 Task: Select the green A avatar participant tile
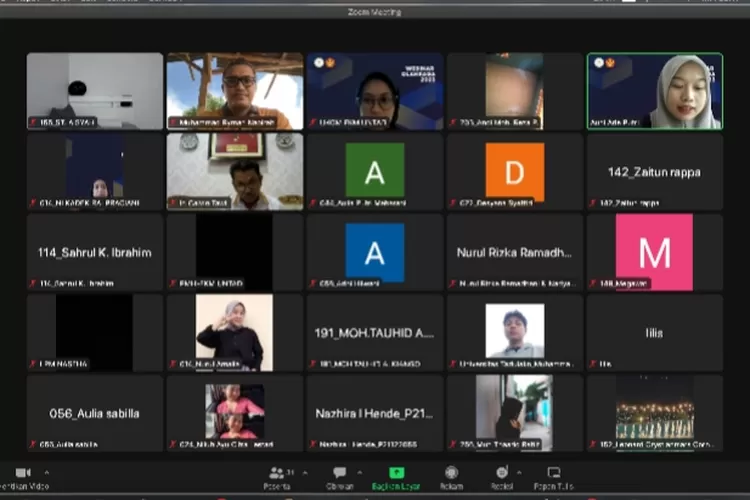(x=375, y=171)
